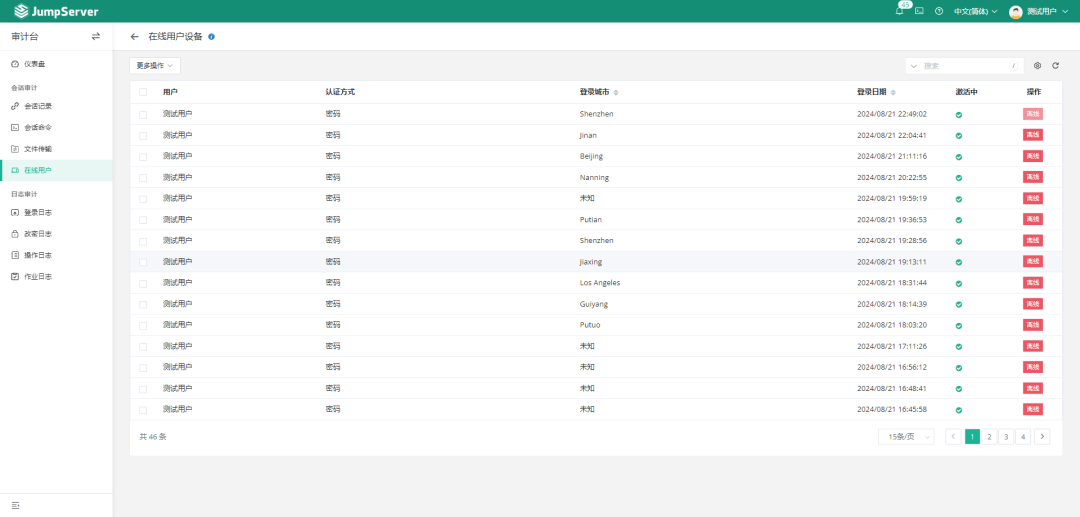Click the 搜索 search input field
Screen dimensions: 1080x517
click(965, 65)
